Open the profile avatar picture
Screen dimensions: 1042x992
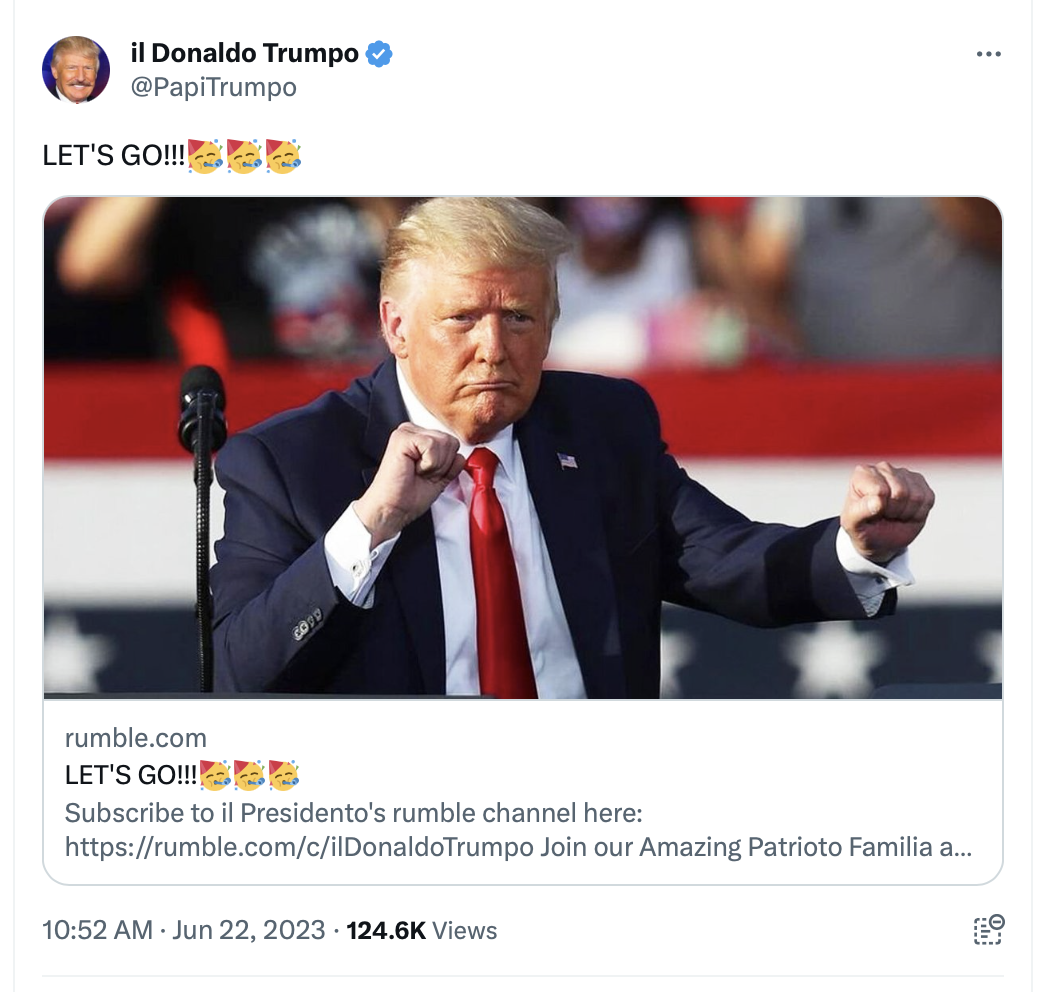(76, 70)
